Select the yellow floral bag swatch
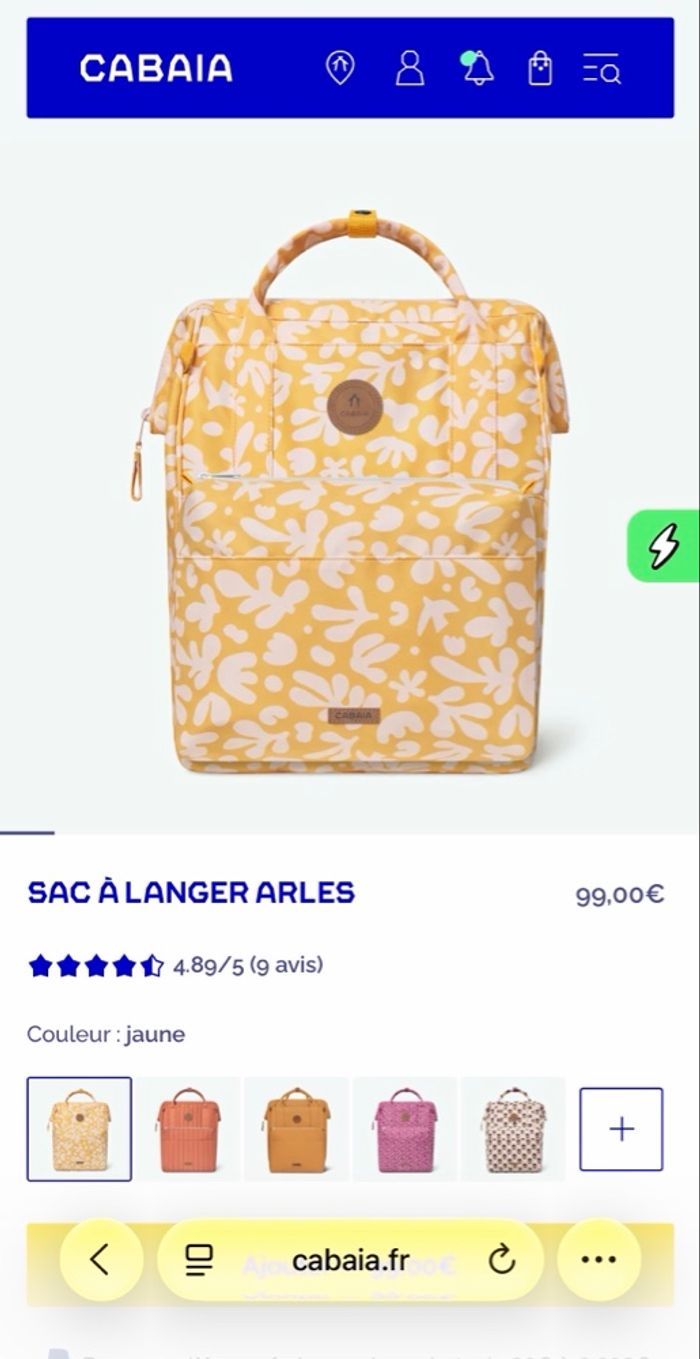 [79, 1129]
